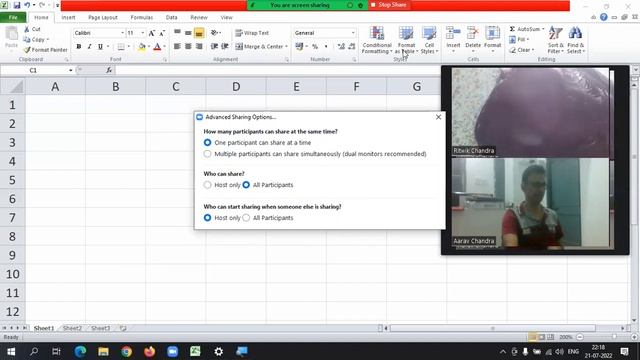
Task: Open the Sort & Filter dropdown
Action: [x=556, y=40]
